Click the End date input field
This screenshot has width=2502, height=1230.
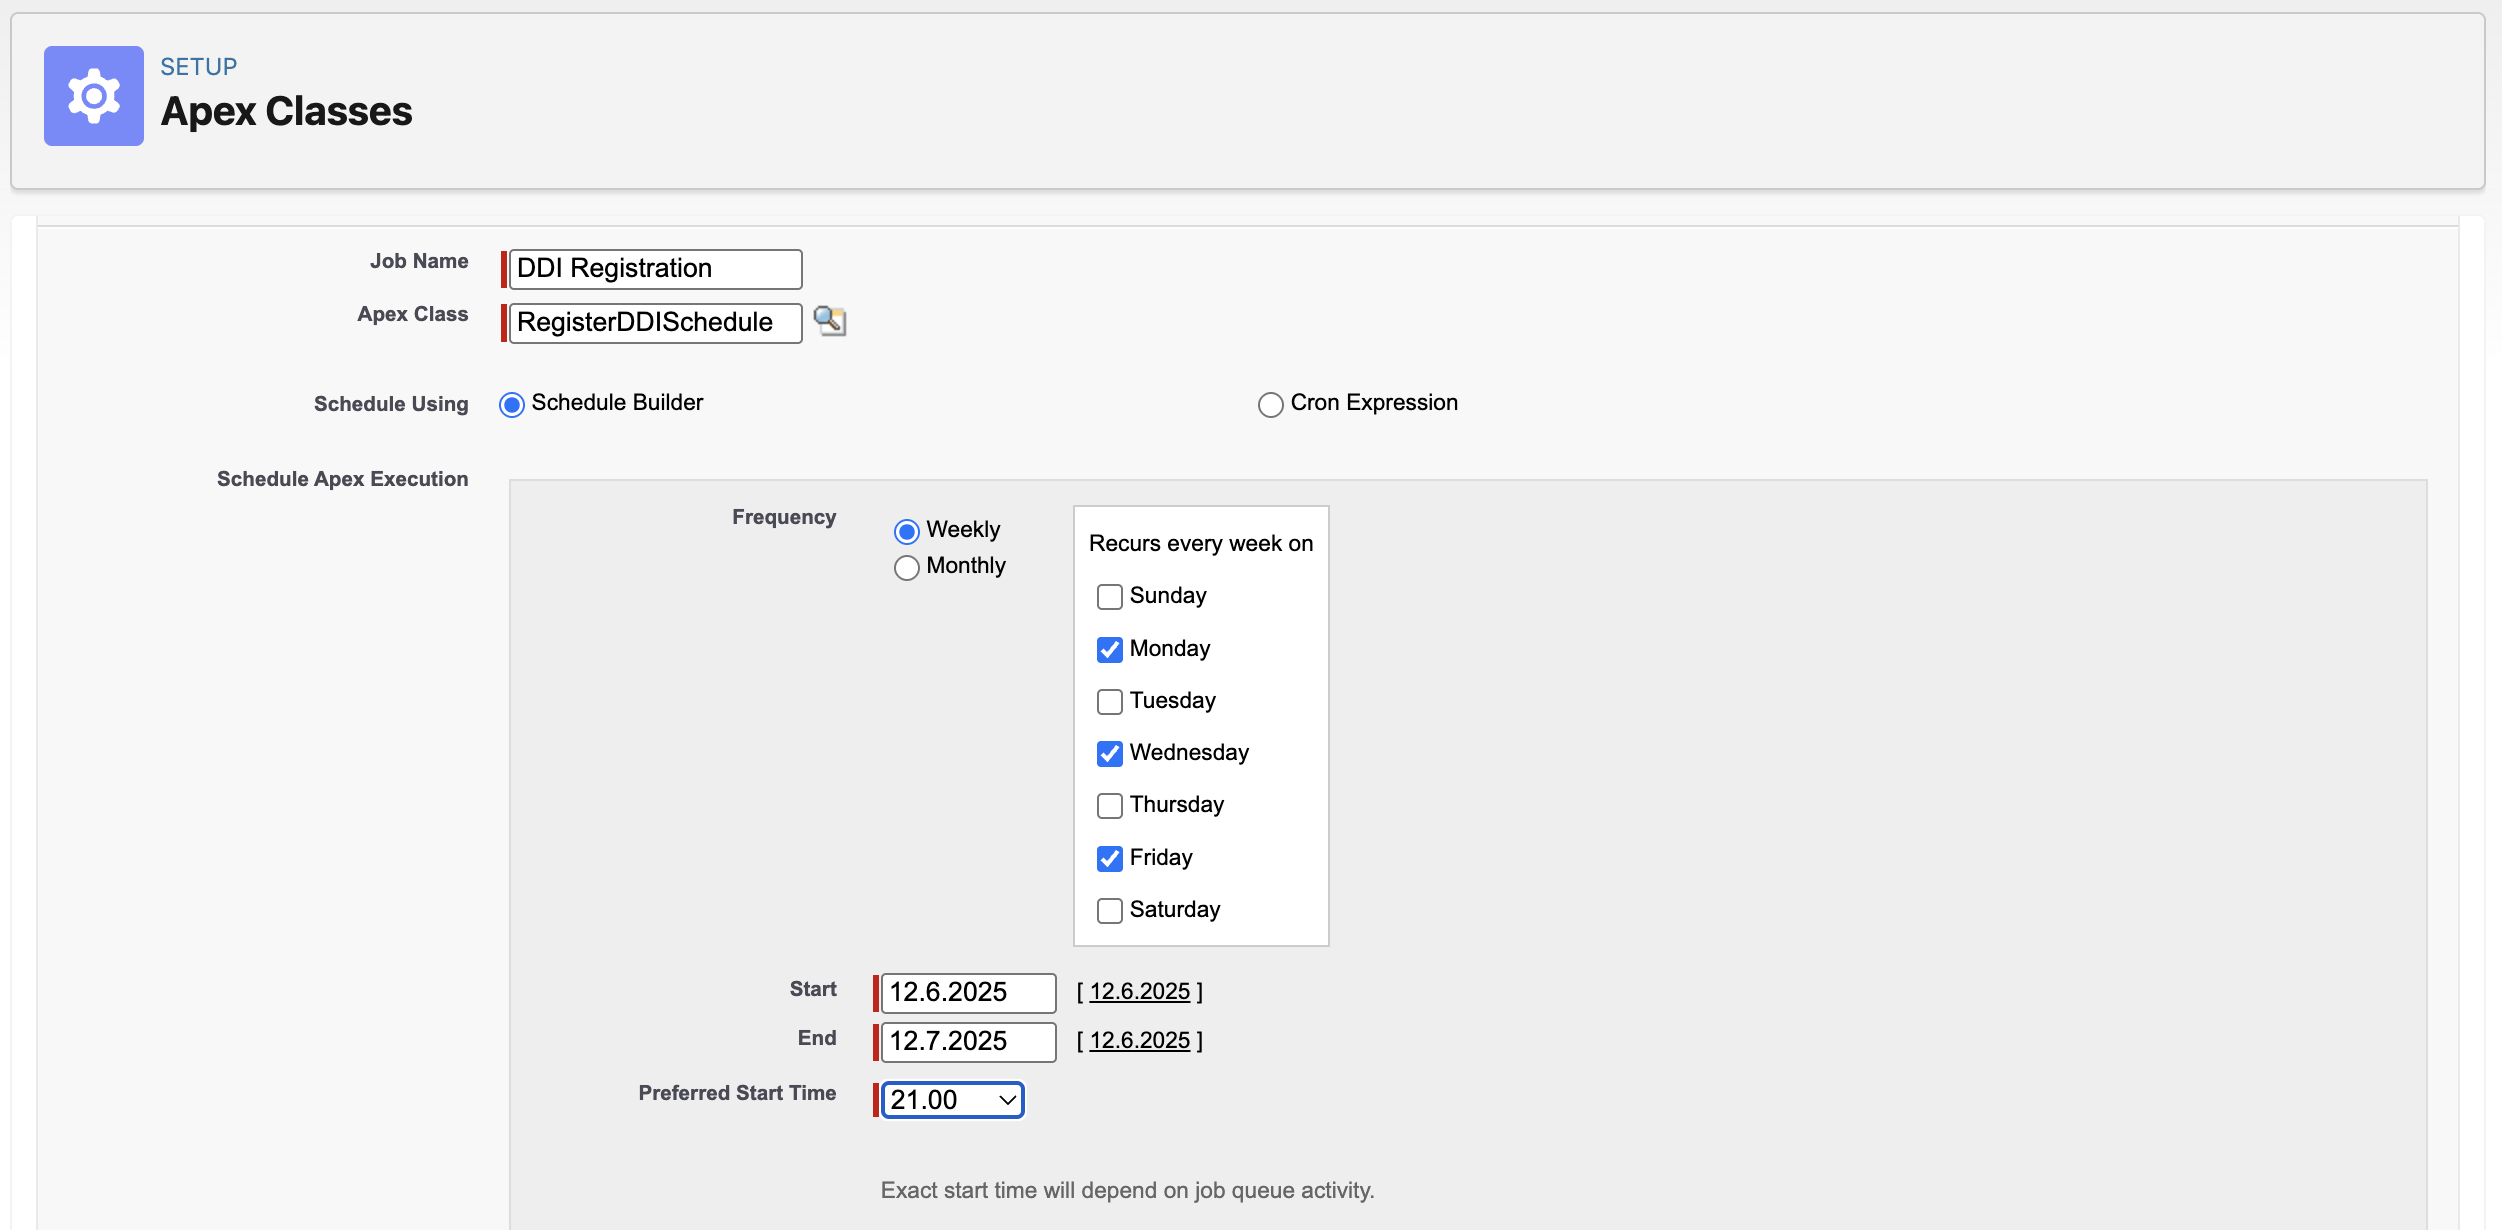point(967,1041)
